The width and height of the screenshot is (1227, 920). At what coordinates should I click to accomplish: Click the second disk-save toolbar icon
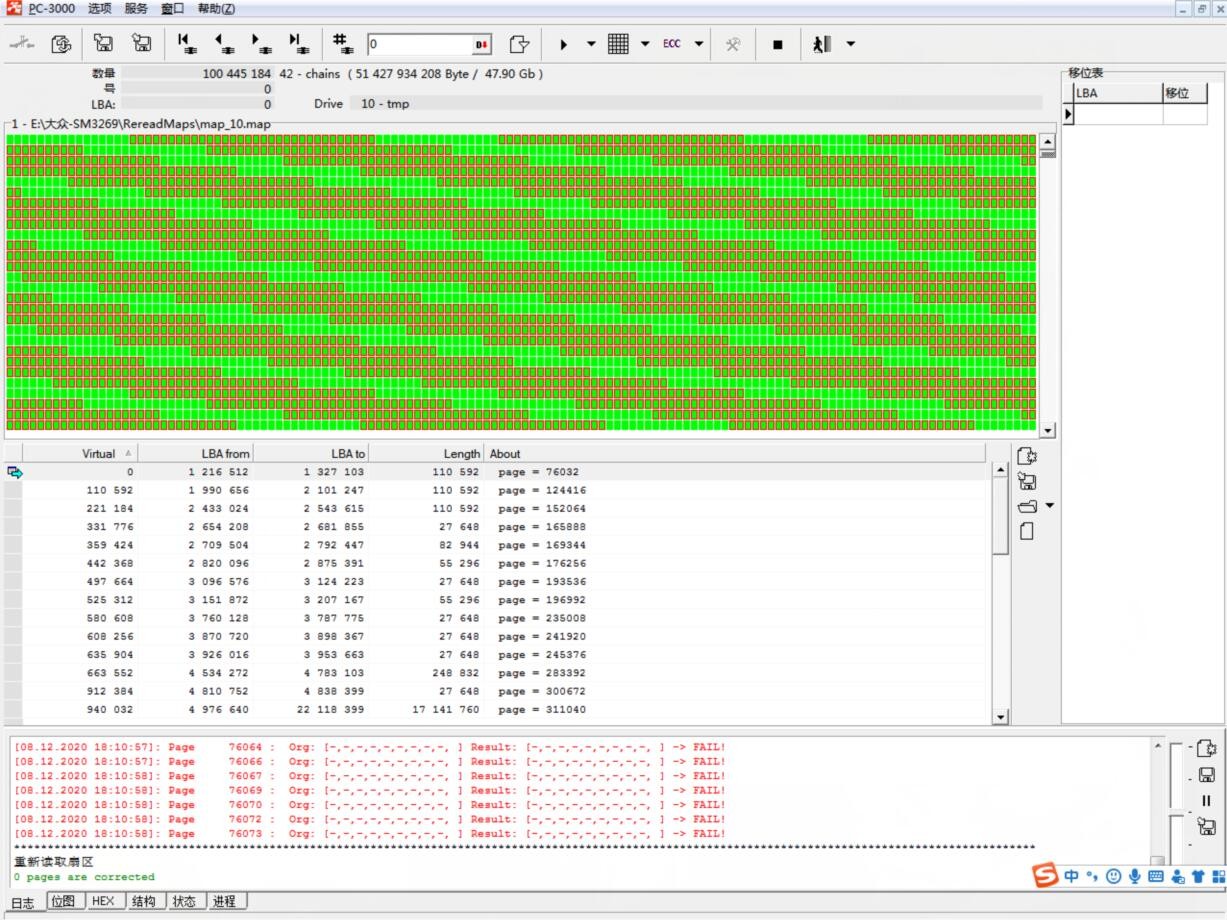click(142, 43)
